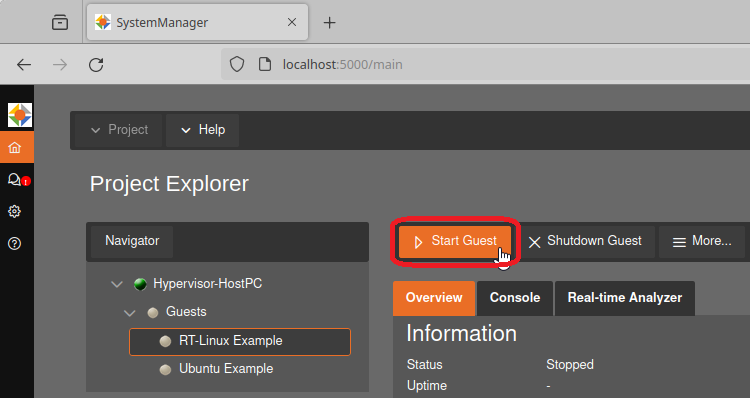Click the Stopped status value
This screenshot has width=750, height=398.
(570, 365)
